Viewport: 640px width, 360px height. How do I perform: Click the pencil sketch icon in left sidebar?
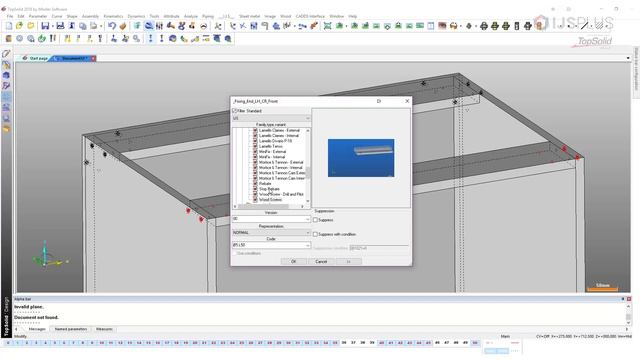tap(6, 53)
